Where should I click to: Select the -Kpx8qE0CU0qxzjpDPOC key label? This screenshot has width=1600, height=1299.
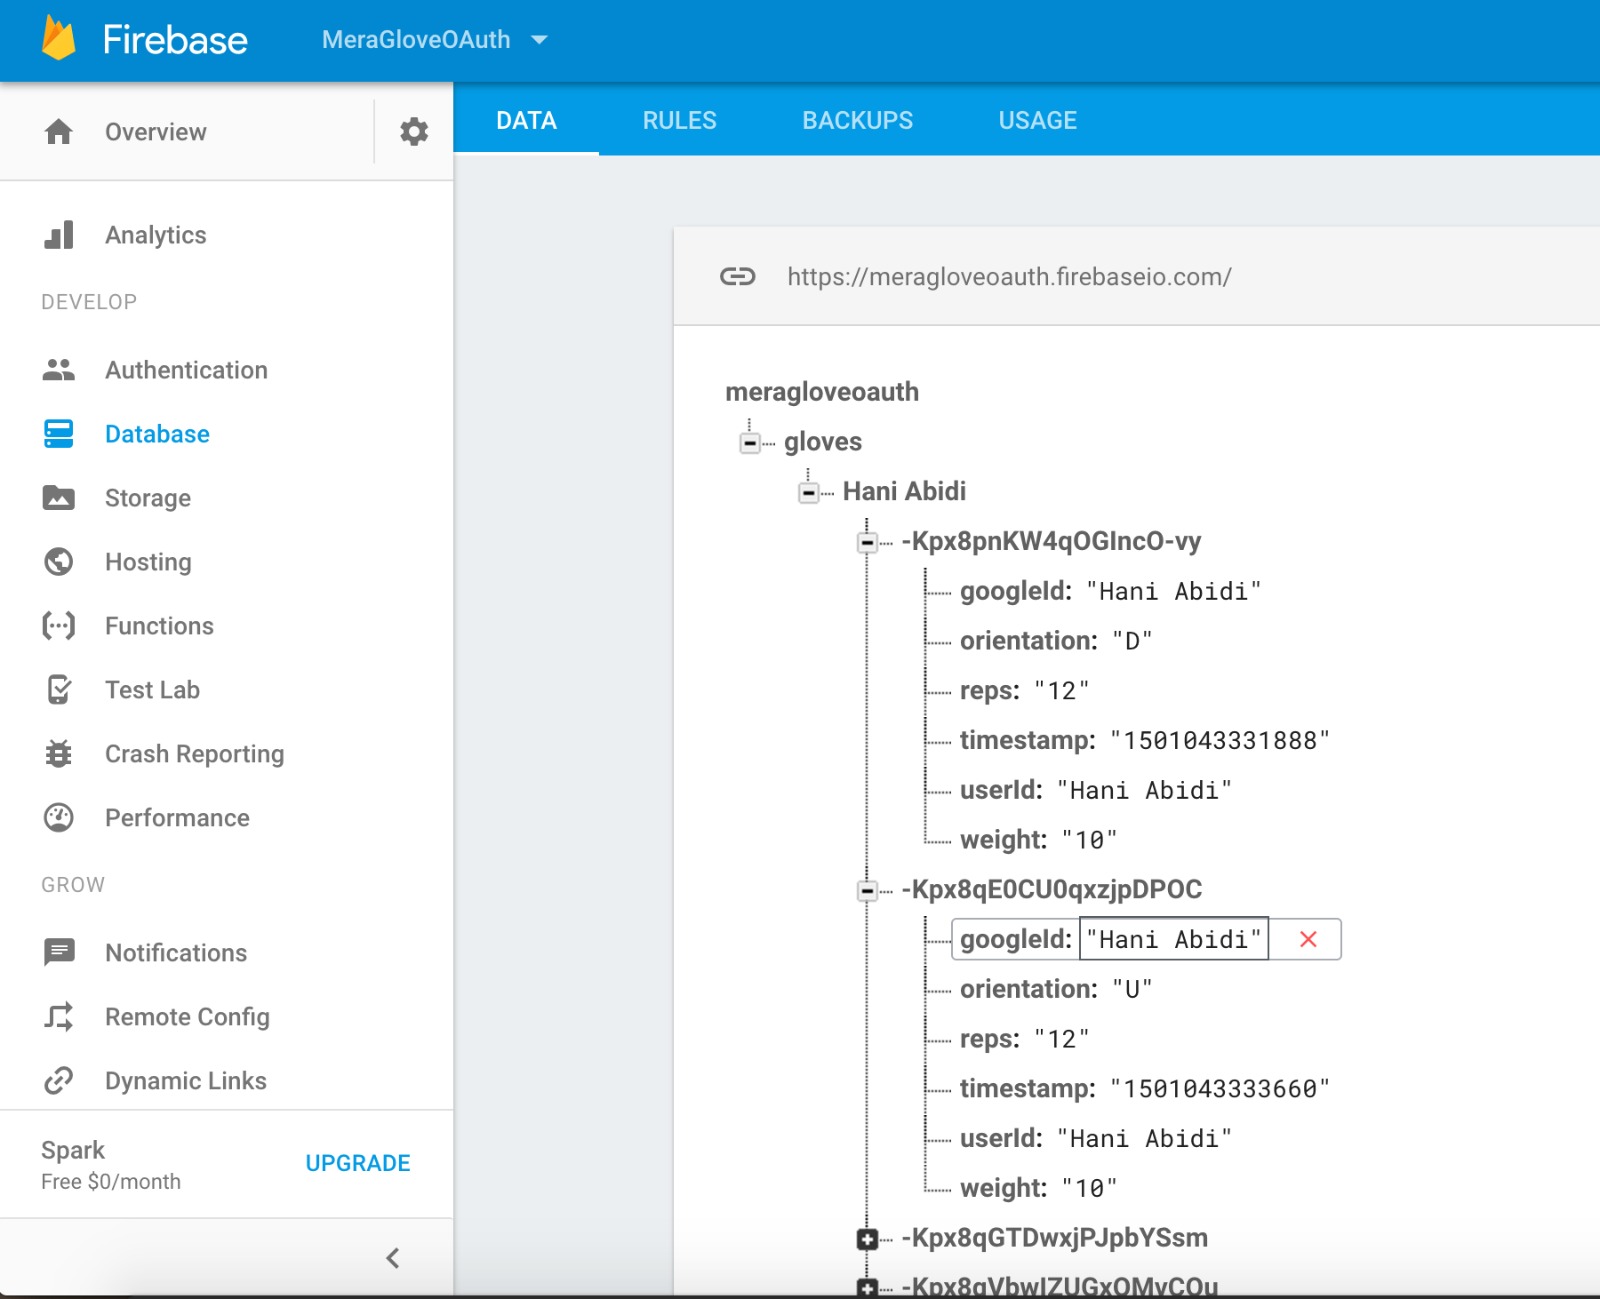point(1051,889)
